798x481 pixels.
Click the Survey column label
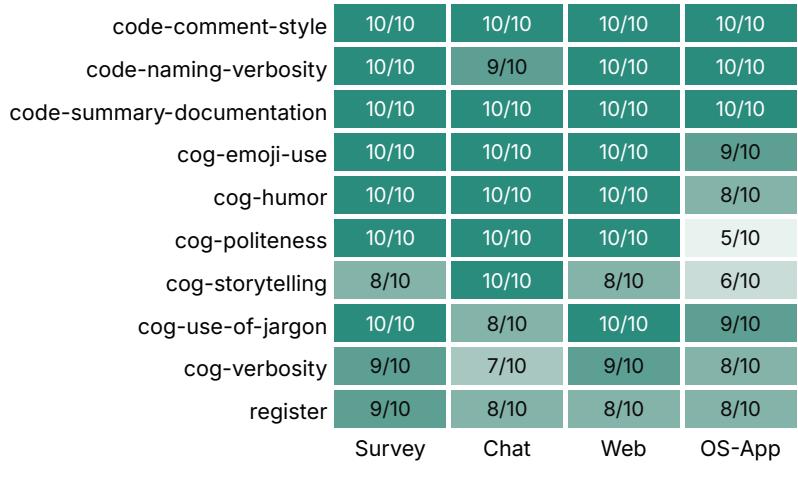pyautogui.click(x=390, y=449)
